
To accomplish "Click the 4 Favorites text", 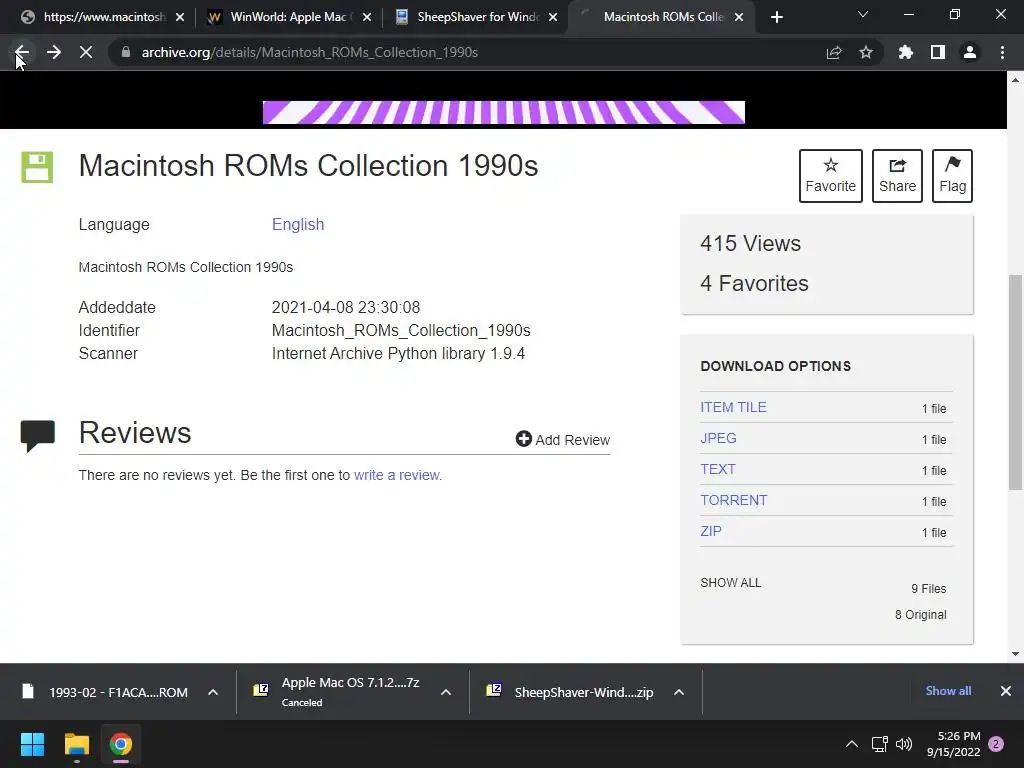I will coord(754,283).
